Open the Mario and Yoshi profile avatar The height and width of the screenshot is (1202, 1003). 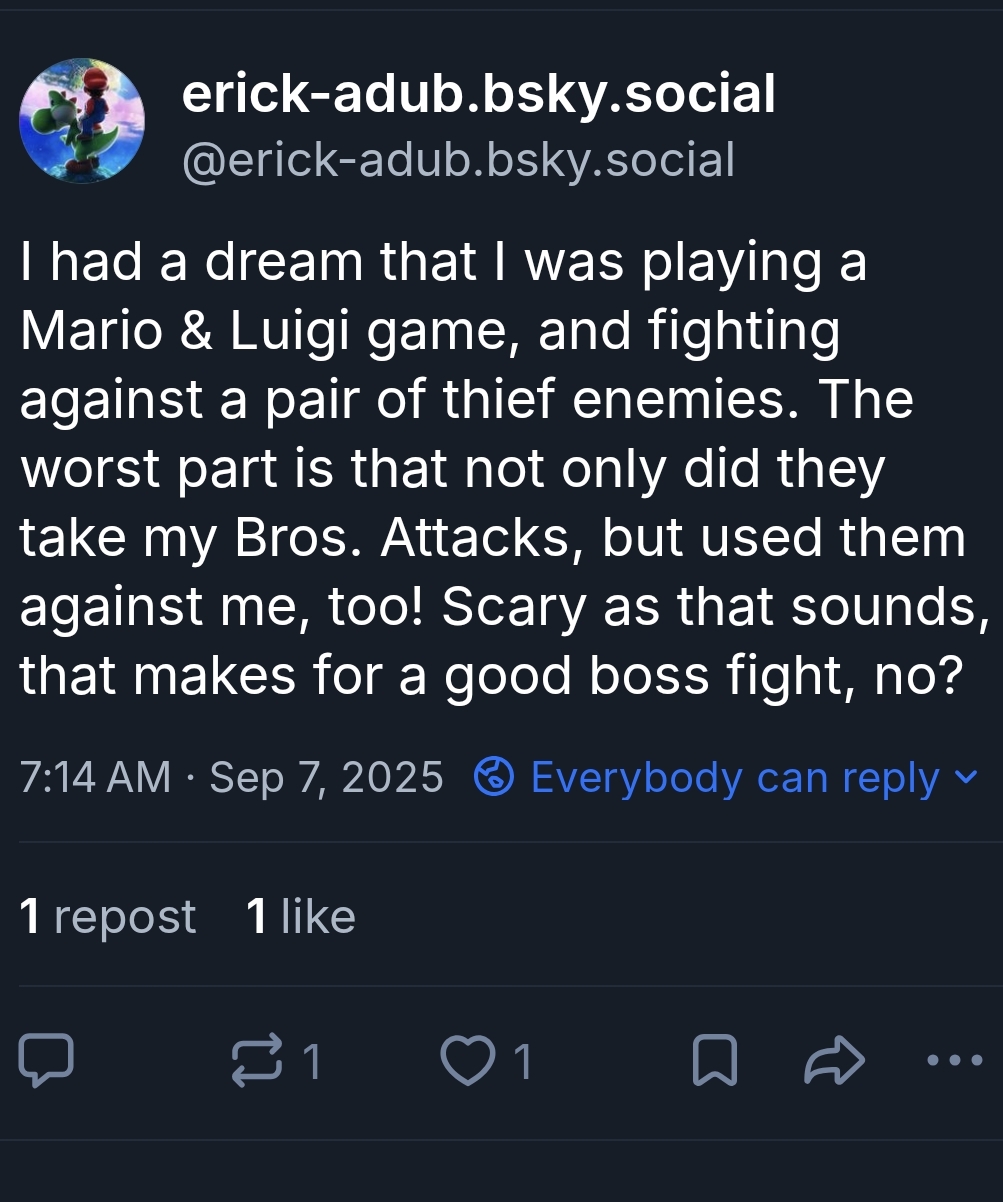[x=82, y=121]
